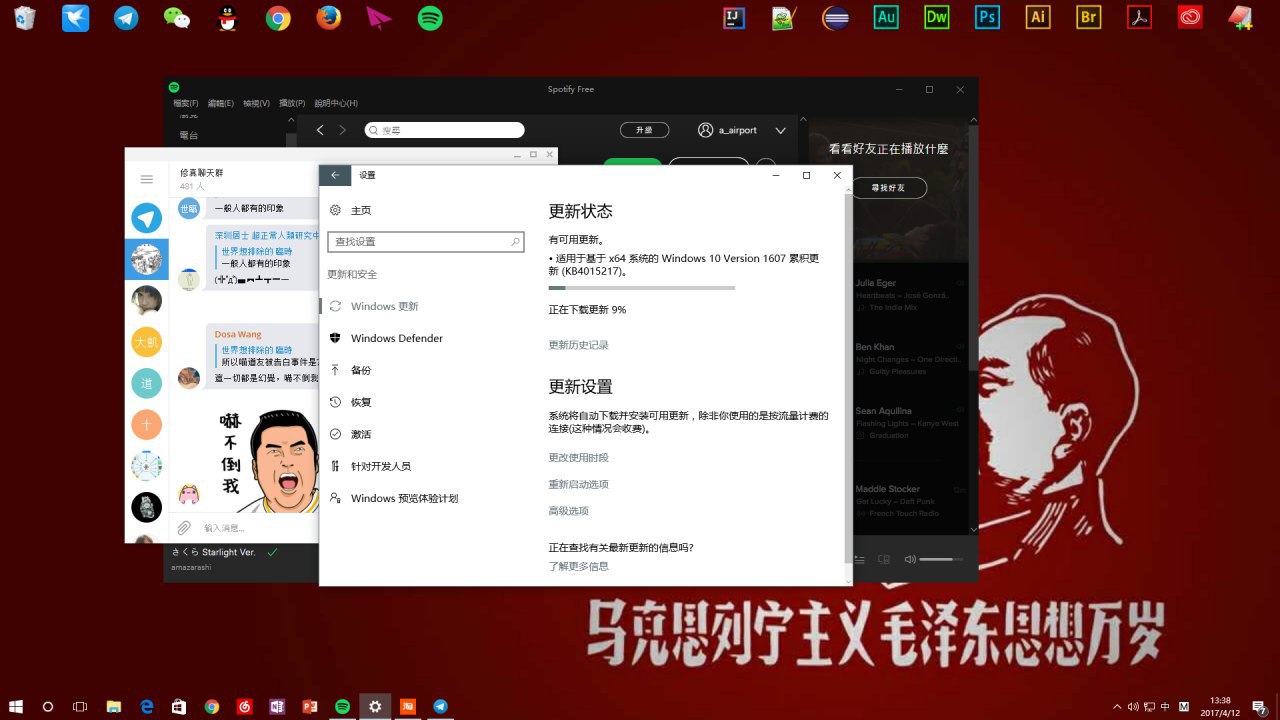Click the Spotify back navigation arrow

tap(320, 130)
